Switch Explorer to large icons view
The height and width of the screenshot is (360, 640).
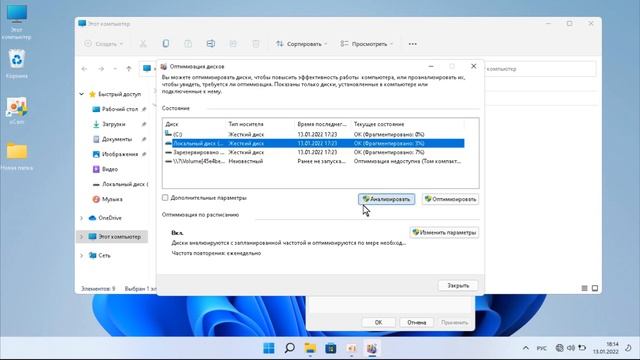pyautogui.click(x=595, y=288)
